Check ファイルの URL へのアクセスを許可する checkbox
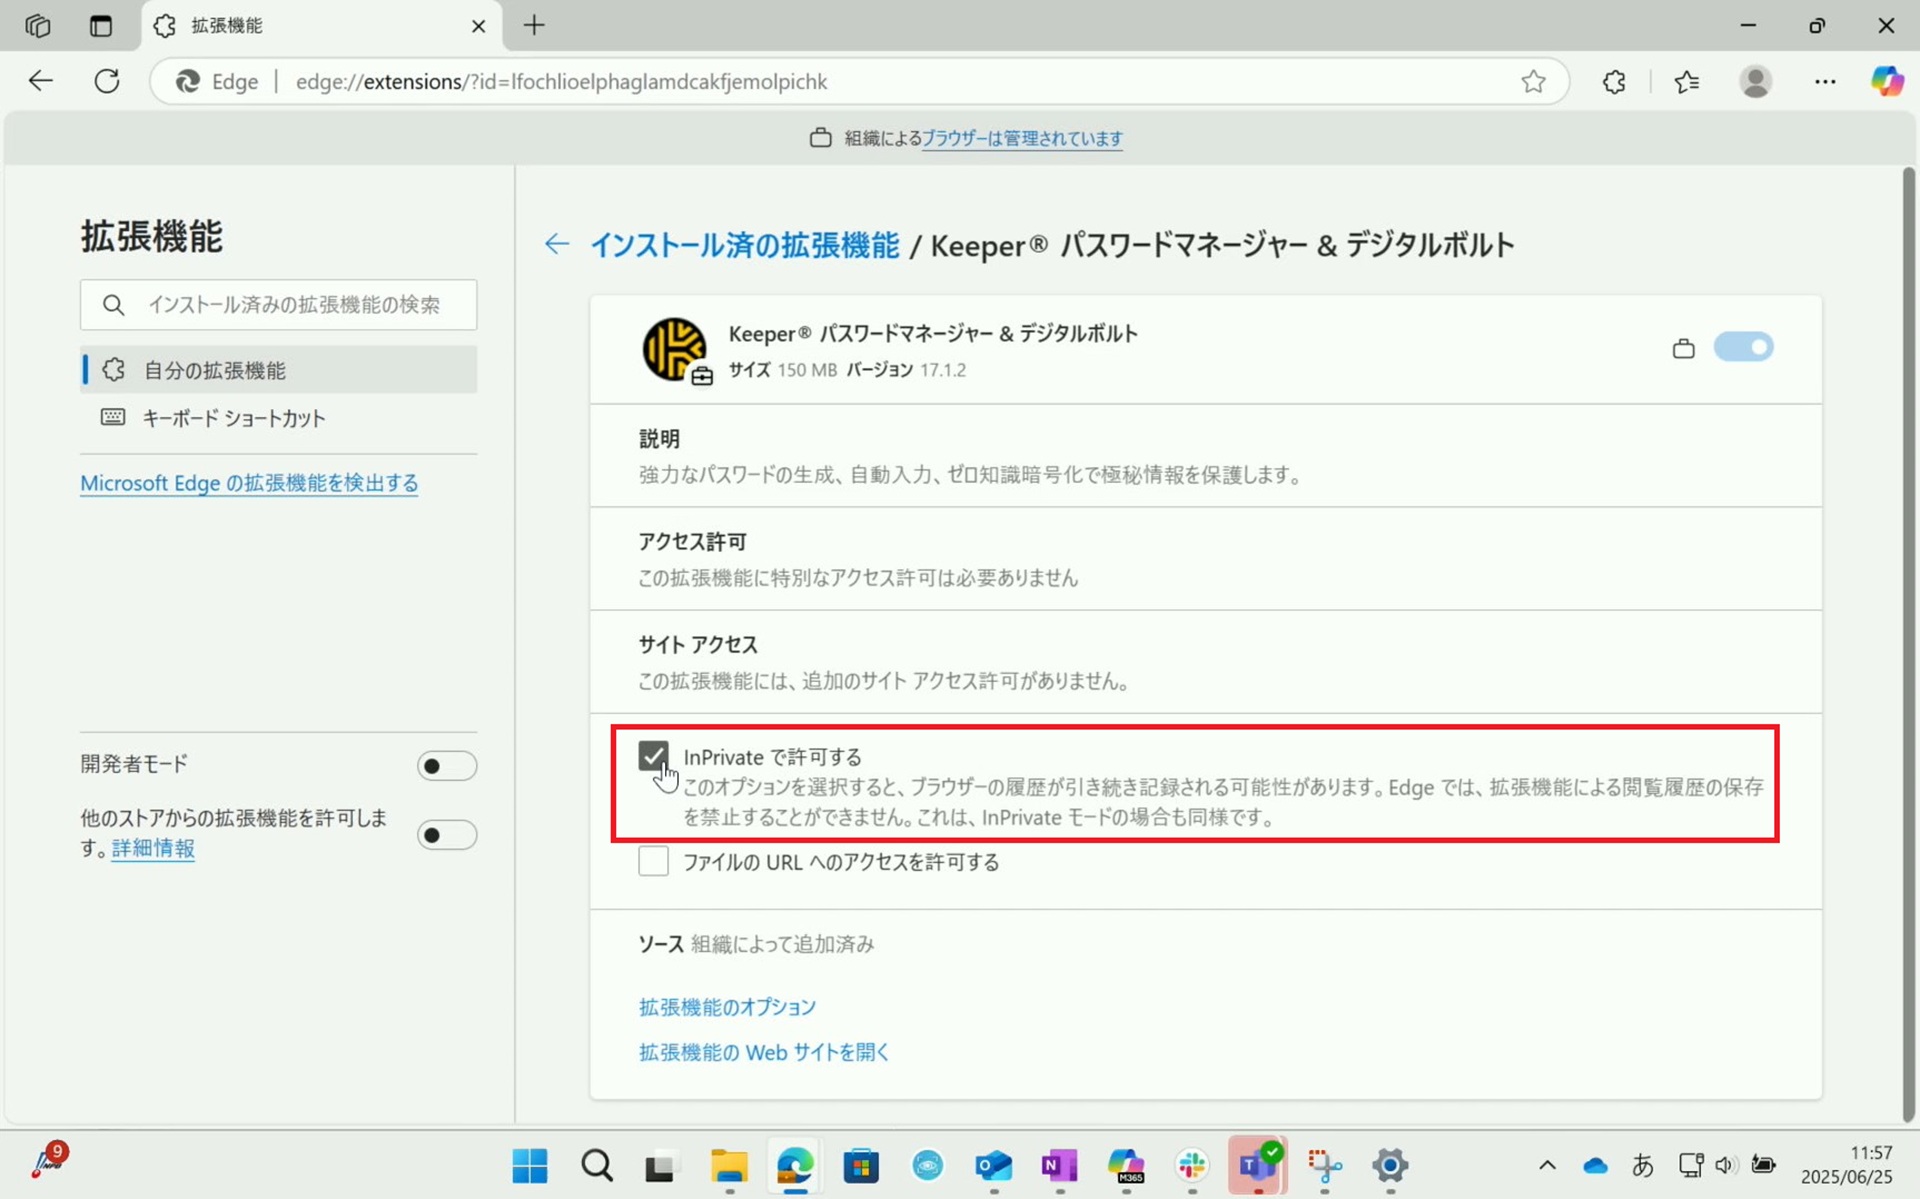This screenshot has width=1920, height=1199. [653, 861]
